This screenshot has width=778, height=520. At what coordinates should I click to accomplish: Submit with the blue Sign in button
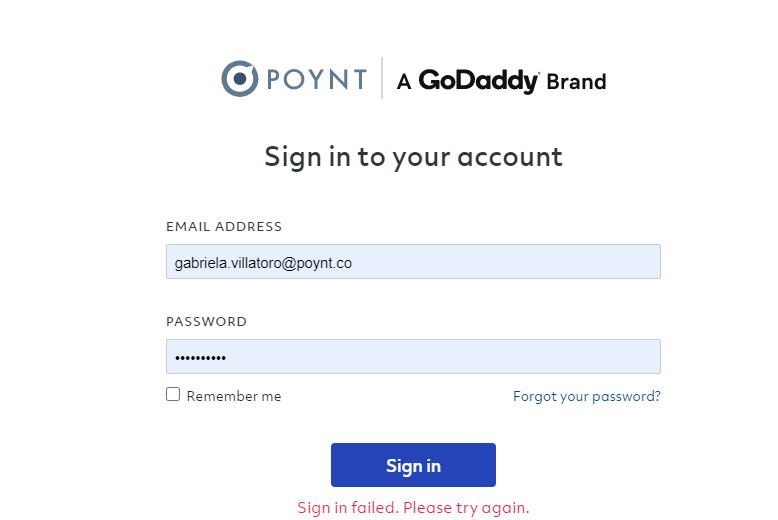413,465
